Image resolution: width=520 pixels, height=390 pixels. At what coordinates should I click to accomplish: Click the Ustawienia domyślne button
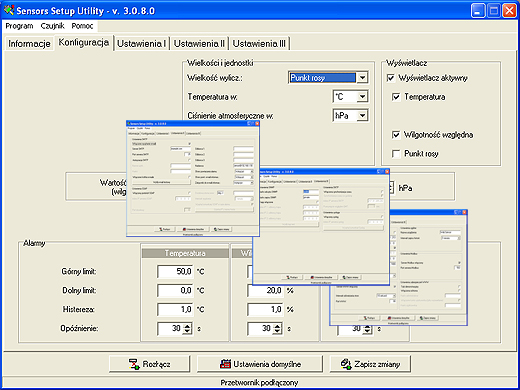tap(260, 364)
